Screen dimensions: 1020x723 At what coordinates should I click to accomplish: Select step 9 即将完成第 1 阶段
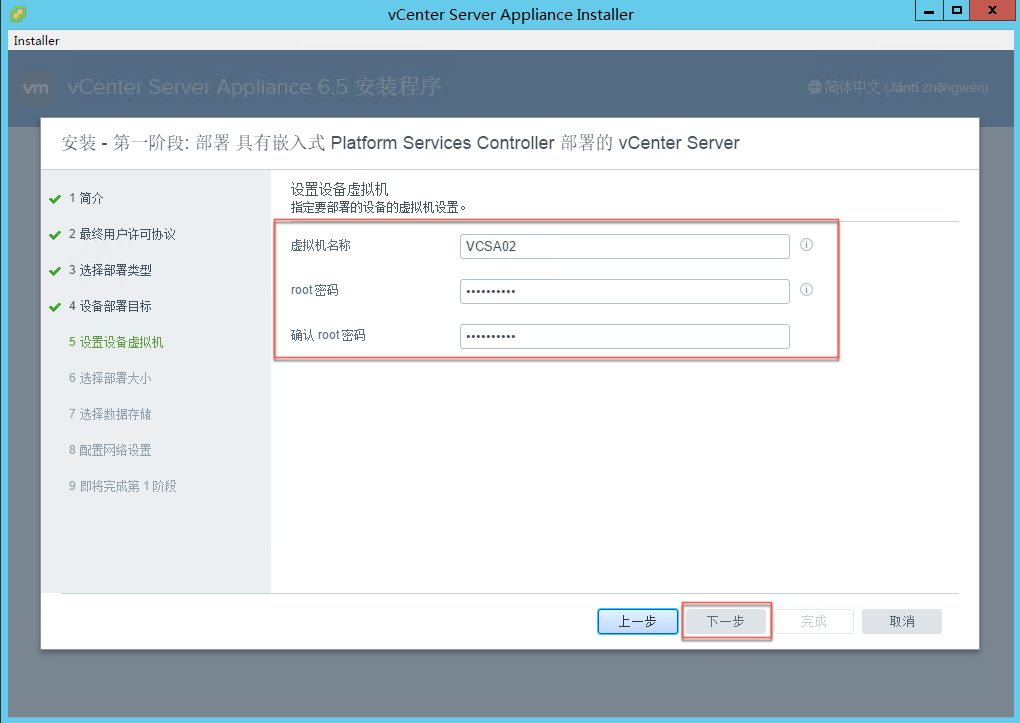point(122,486)
